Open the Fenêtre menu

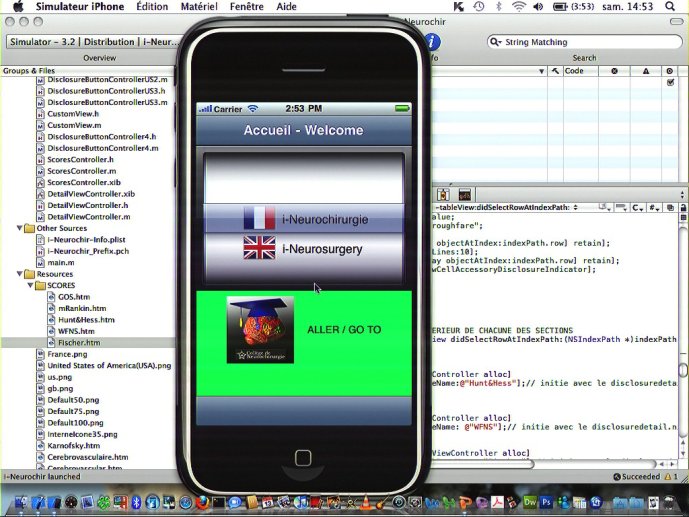point(247,6)
